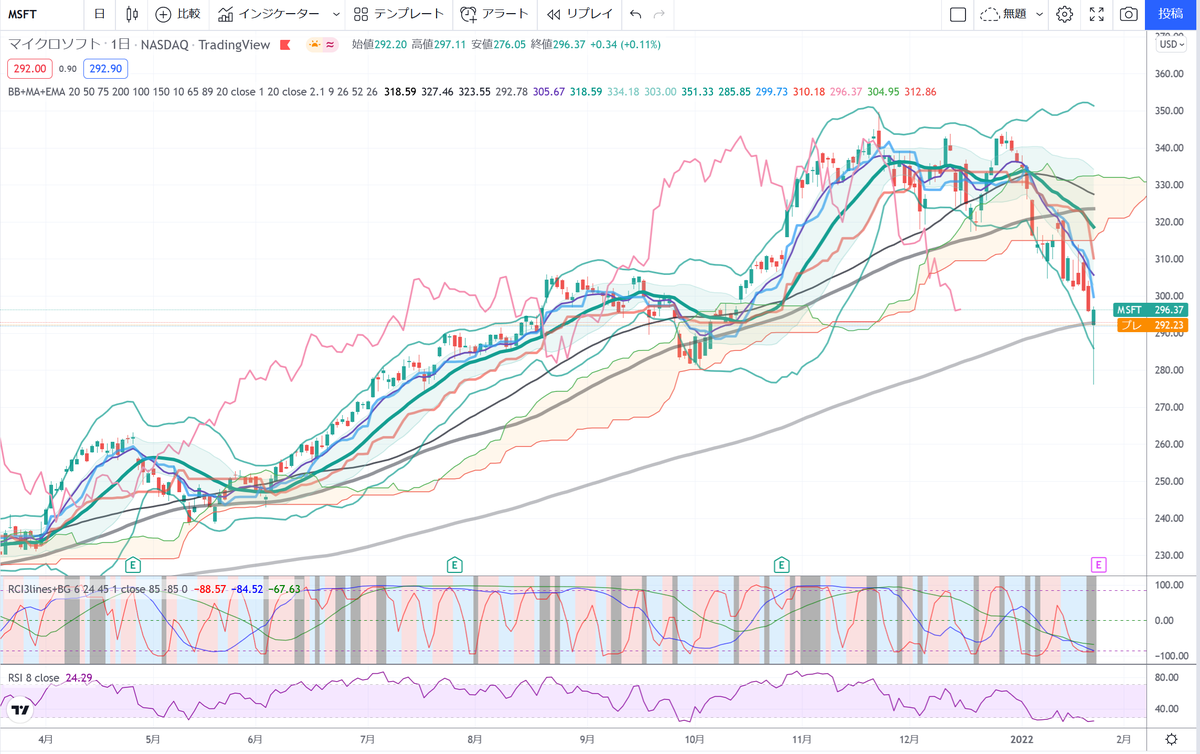Click the blue 292.90 buy price button

click(105, 69)
